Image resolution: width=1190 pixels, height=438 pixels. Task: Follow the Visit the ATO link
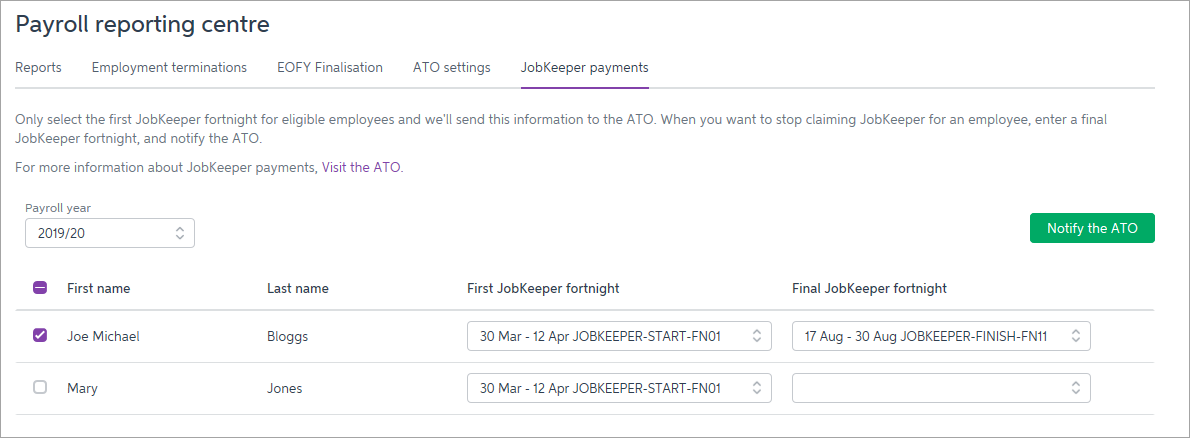[361, 168]
